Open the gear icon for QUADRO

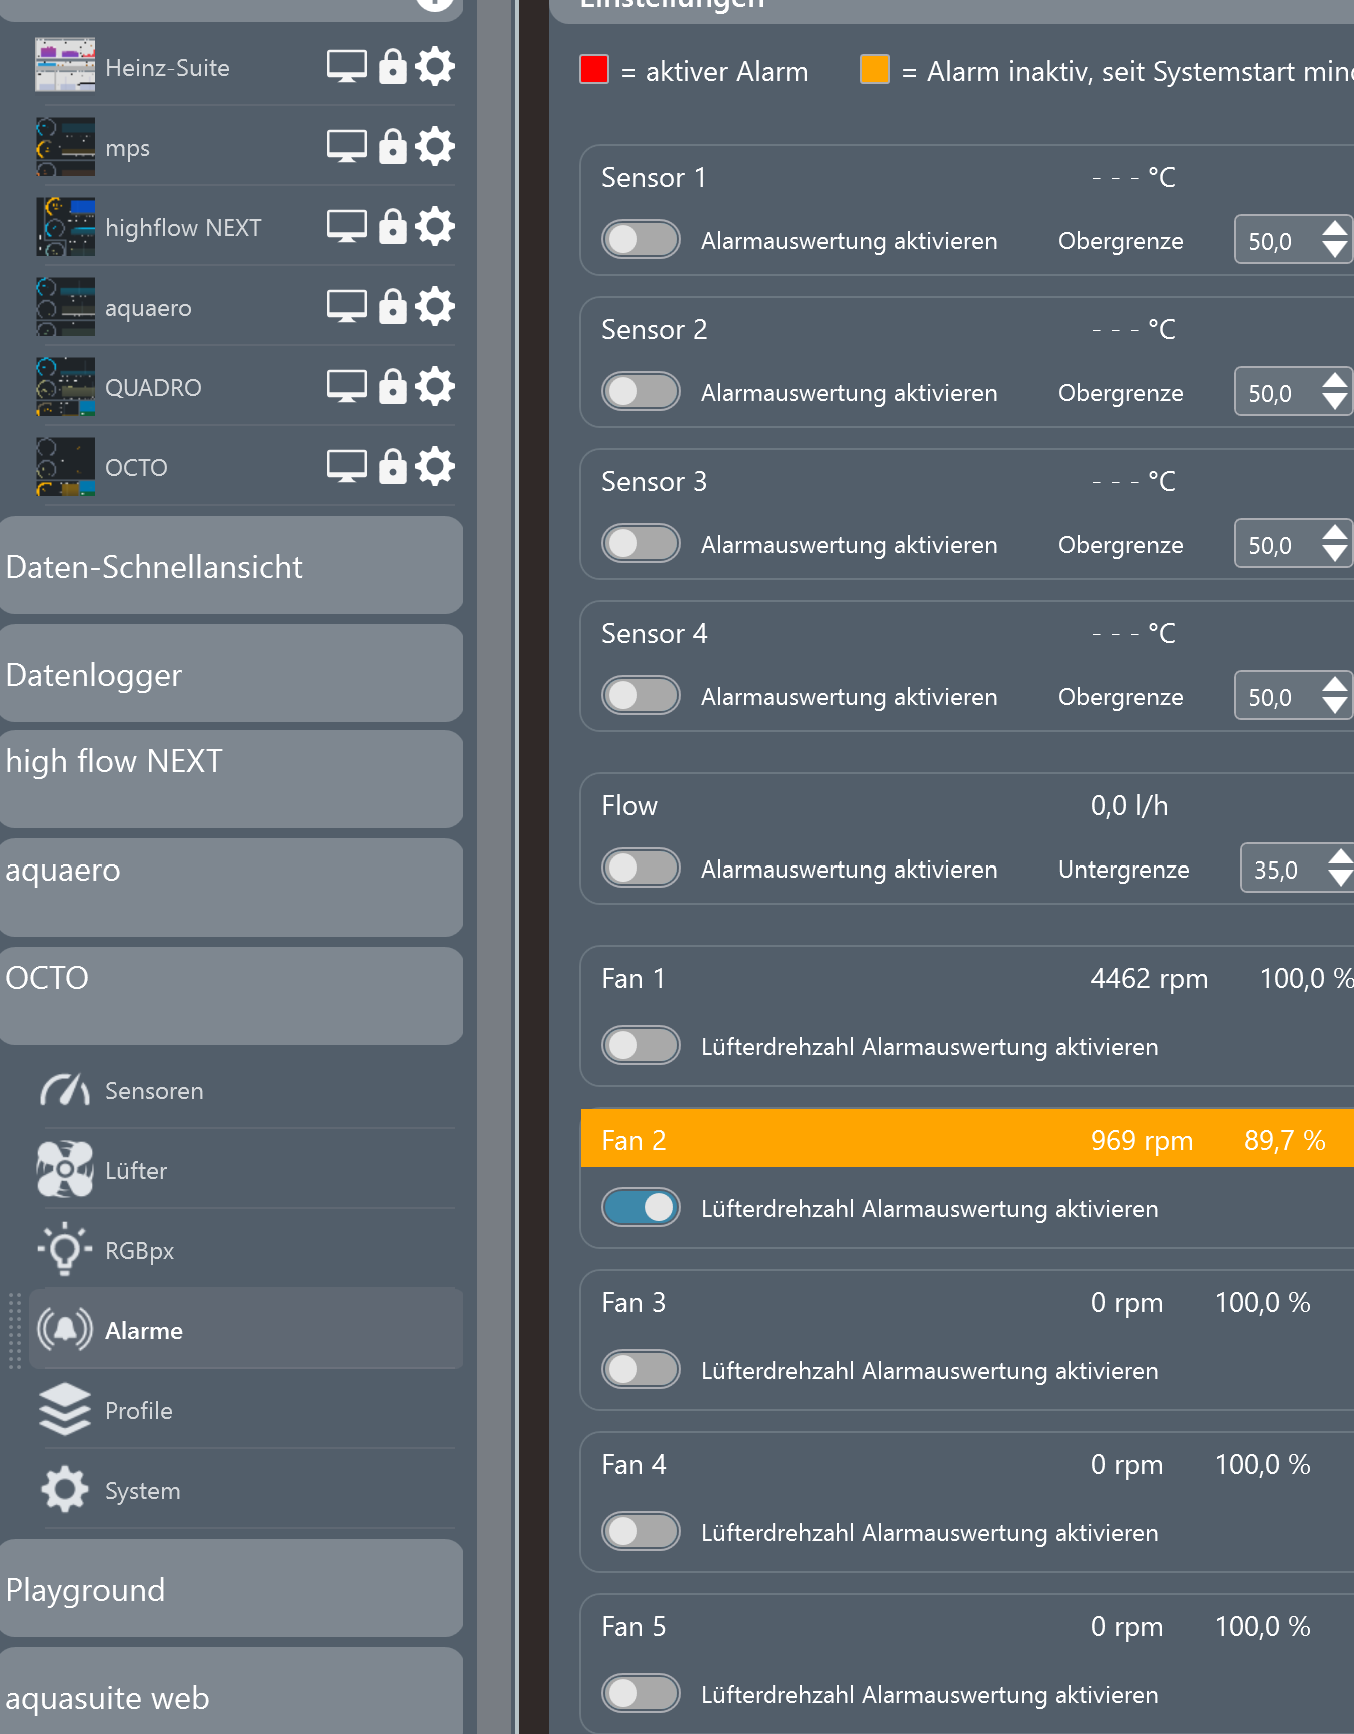(435, 387)
